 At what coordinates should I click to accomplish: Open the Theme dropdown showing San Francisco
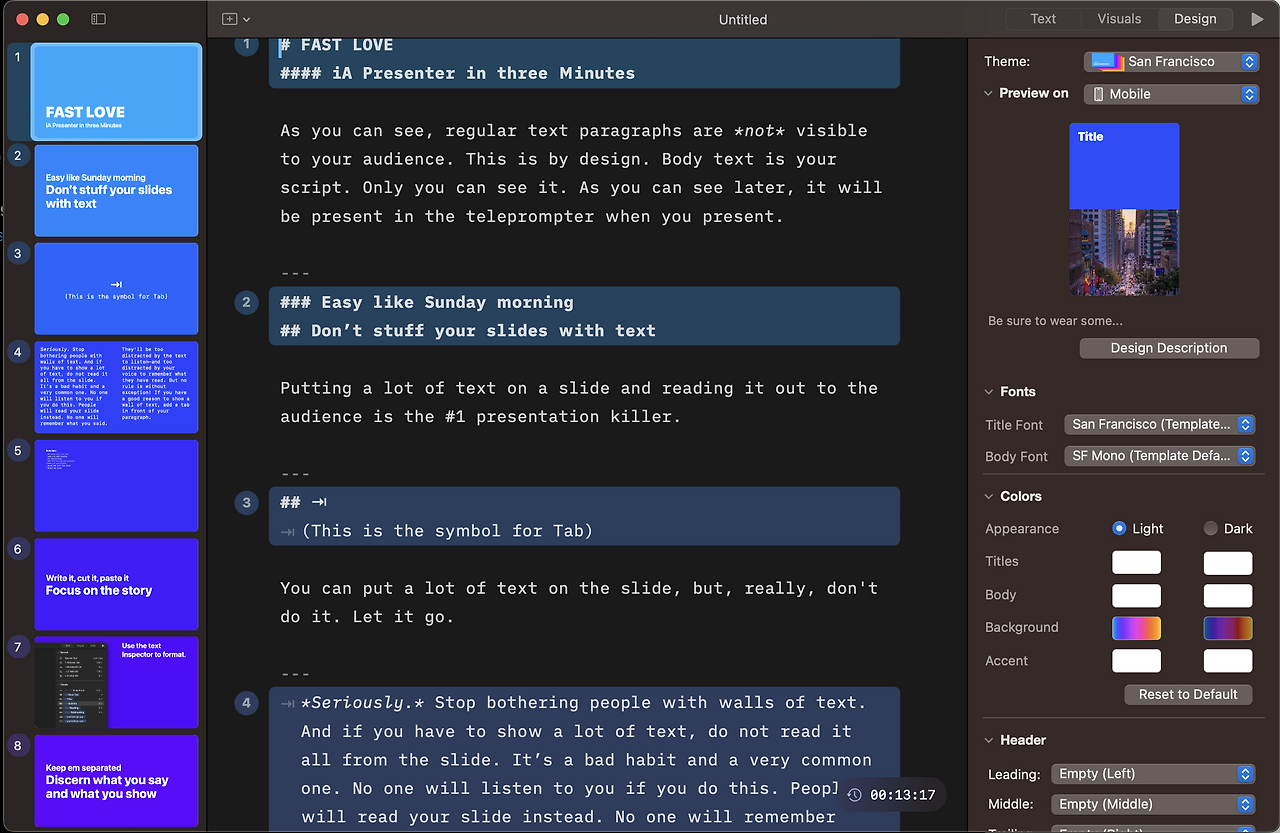pyautogui.click(x=1171, y=62)
